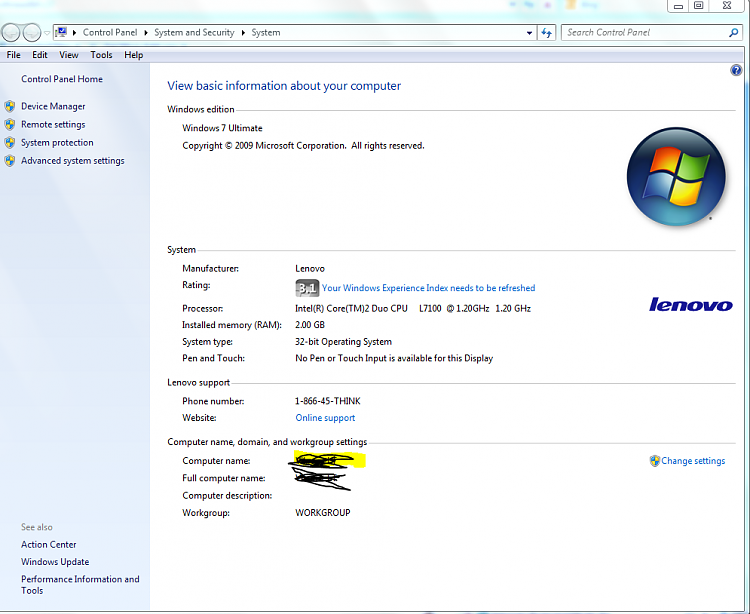Image resolution: width=750 pixels, height=614 pixels.
Task: Click the Copyright 2009 Microsoft Corporation line
Action: pyautogui.click(x=303, y=145)
